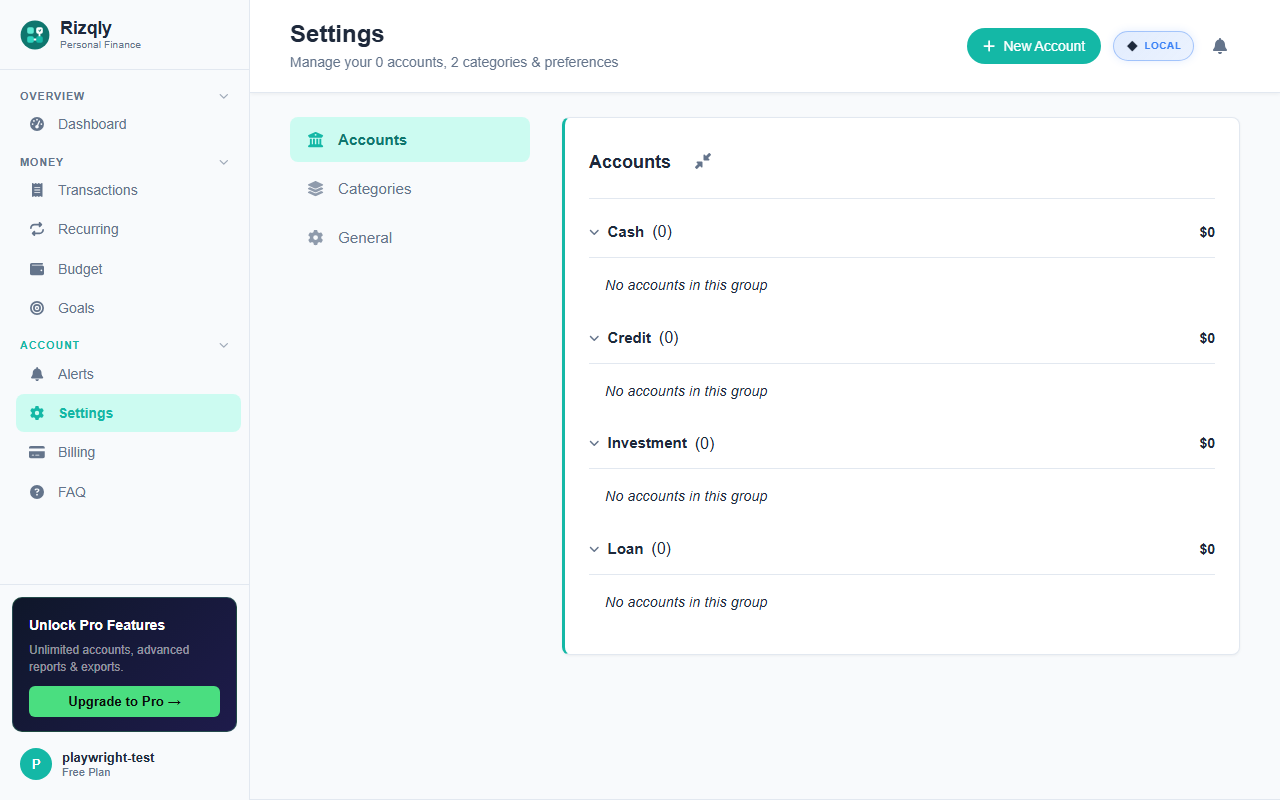This screenshot has height=800, width=1280.
Task: Collapse the Investment account group
Action: 595,443
